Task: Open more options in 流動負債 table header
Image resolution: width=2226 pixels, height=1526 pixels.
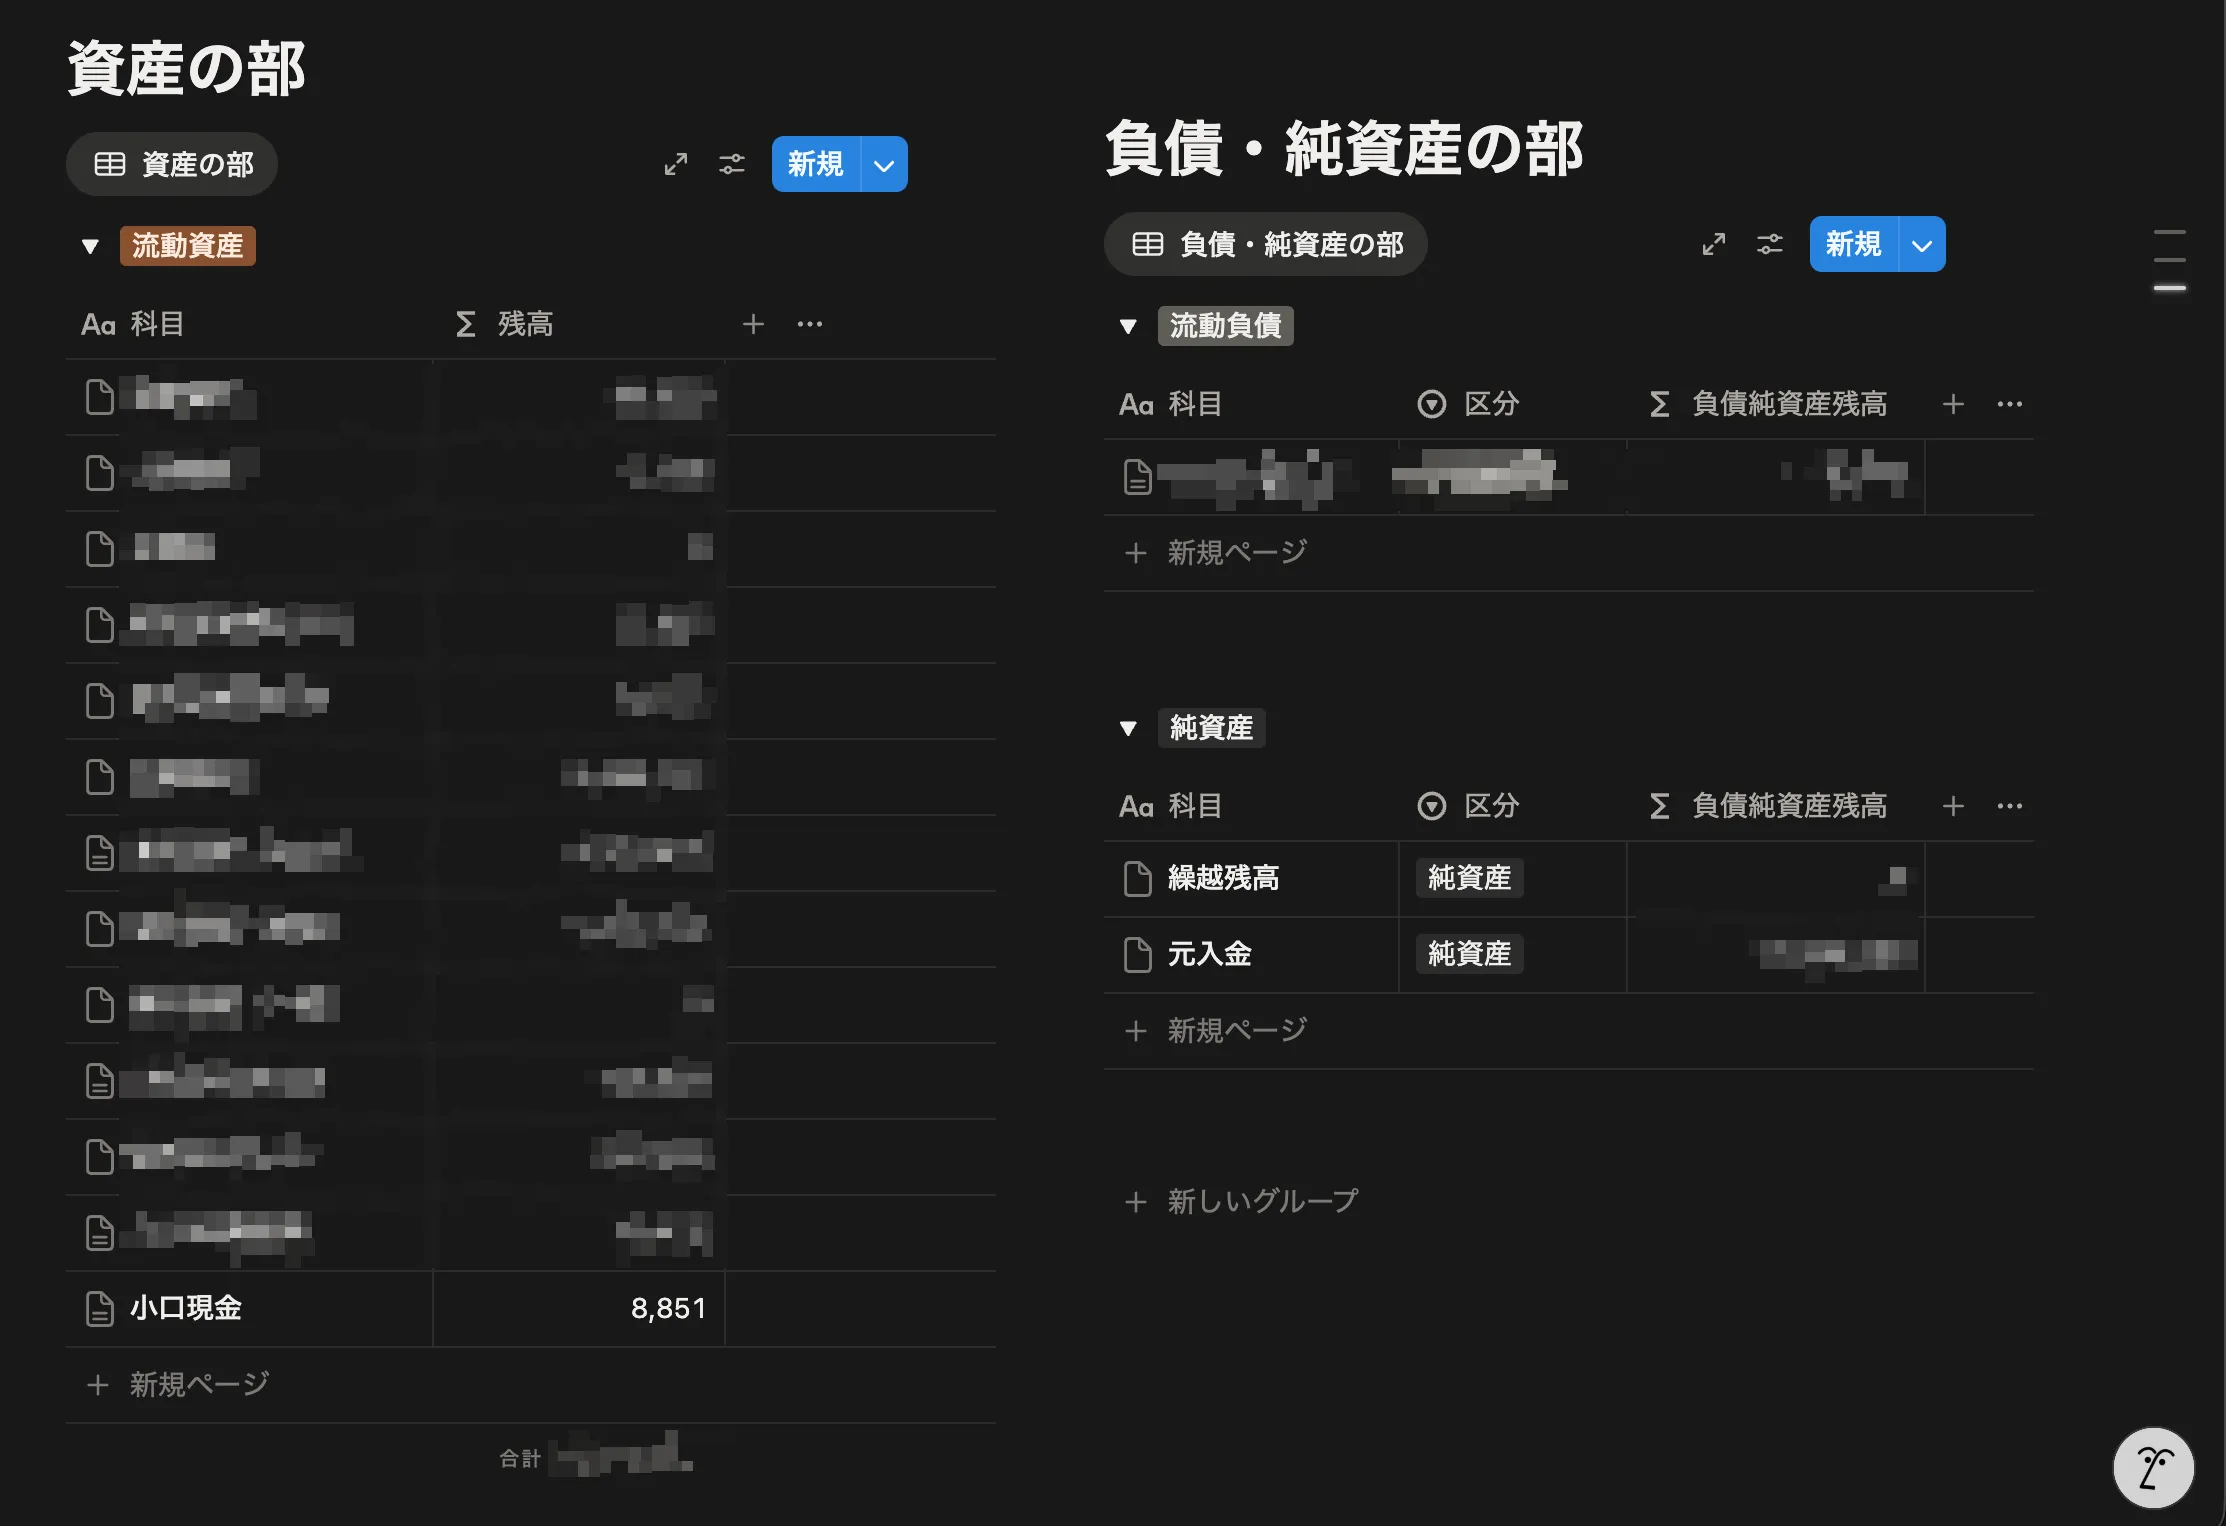Action: point(2010,404)
